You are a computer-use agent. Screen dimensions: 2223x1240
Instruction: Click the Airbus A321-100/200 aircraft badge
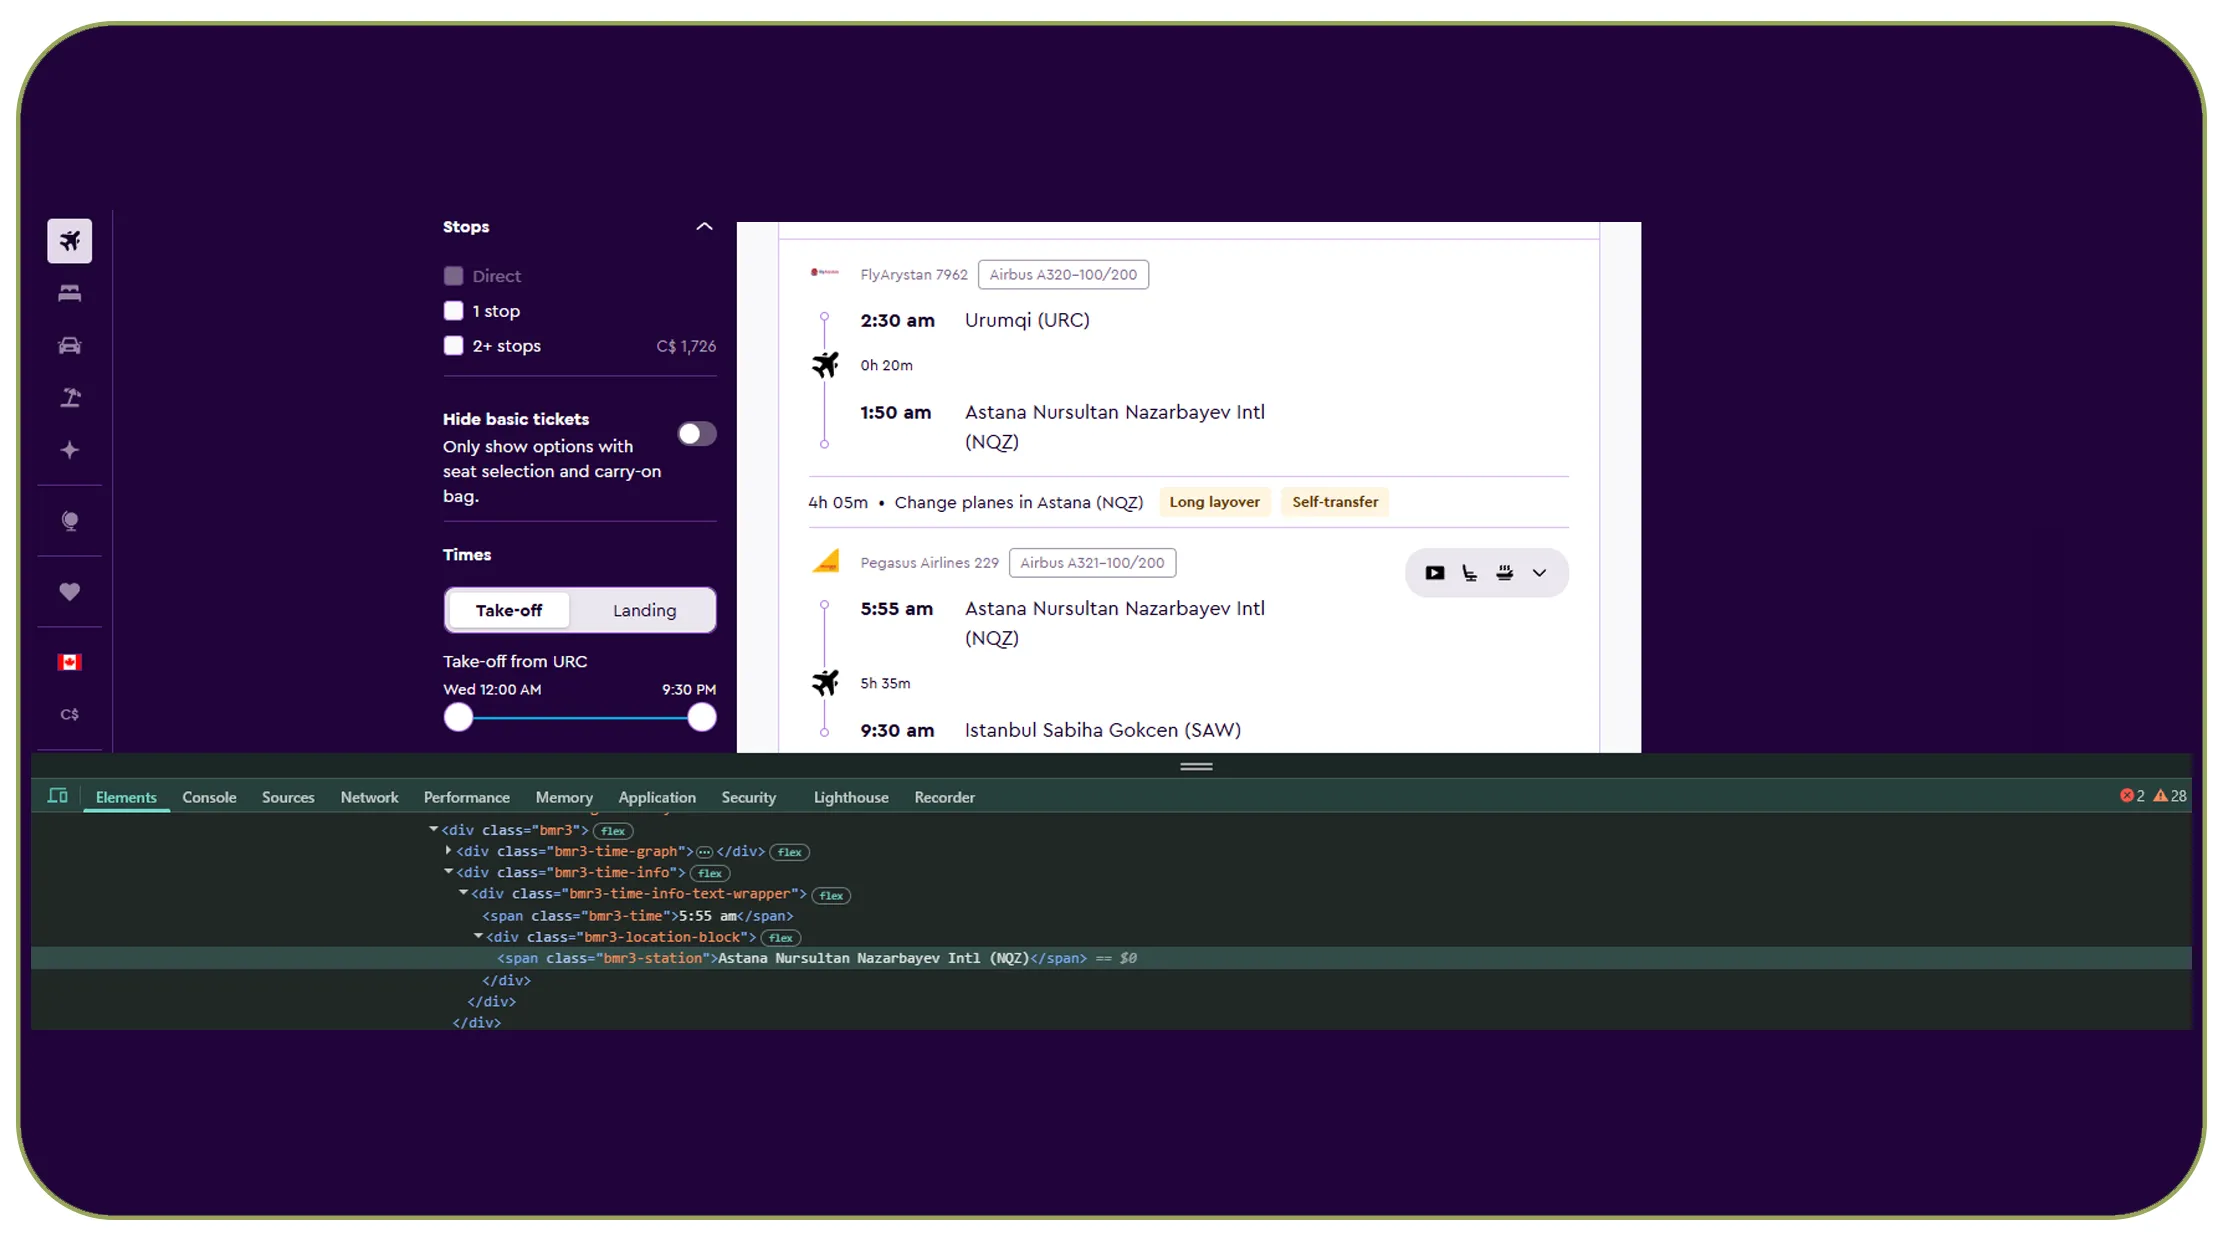click(x=1092, y=563)
